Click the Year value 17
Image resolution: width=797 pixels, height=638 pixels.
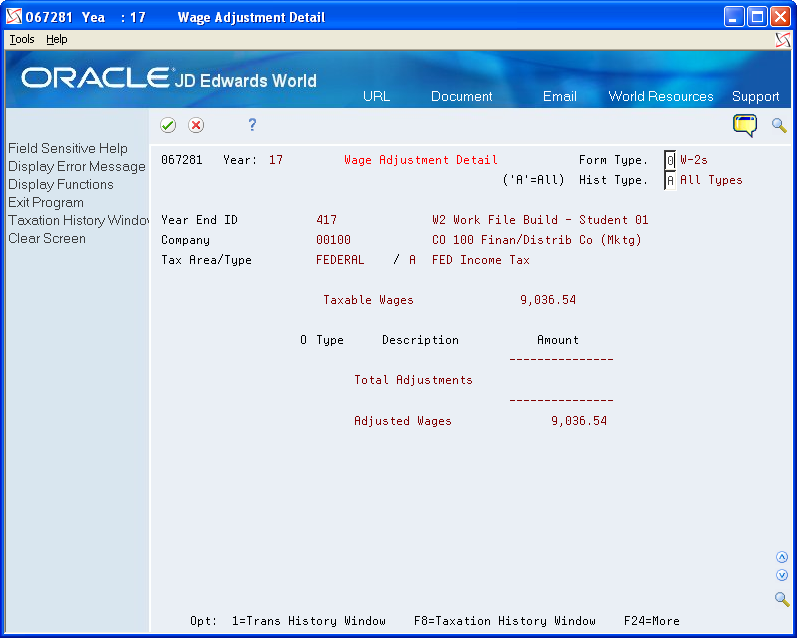[x=275, y=160]
